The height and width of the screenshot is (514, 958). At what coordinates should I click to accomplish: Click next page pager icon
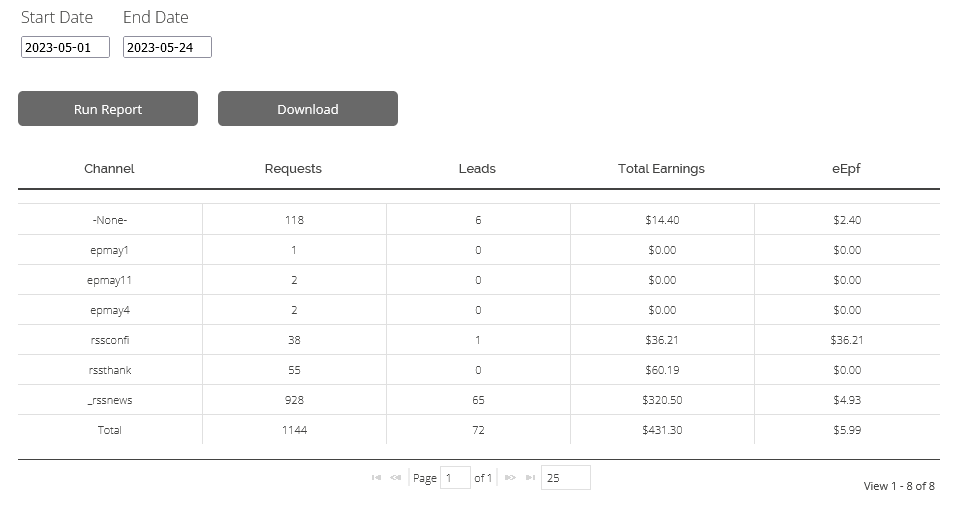coord(510,477)
